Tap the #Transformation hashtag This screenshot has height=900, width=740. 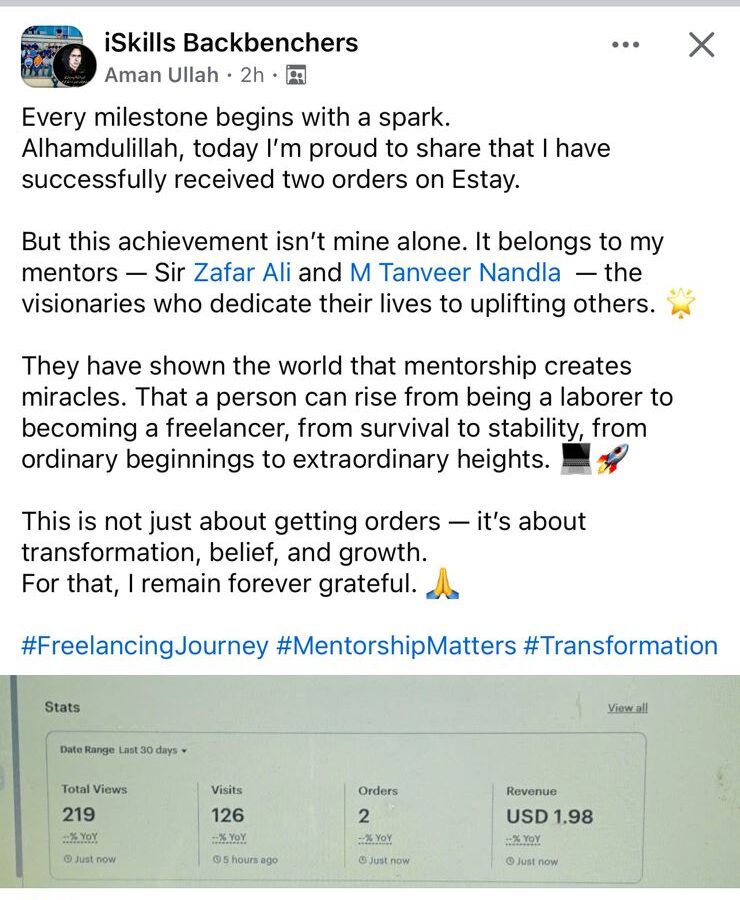pyautogui.click(x=620, y=646)
